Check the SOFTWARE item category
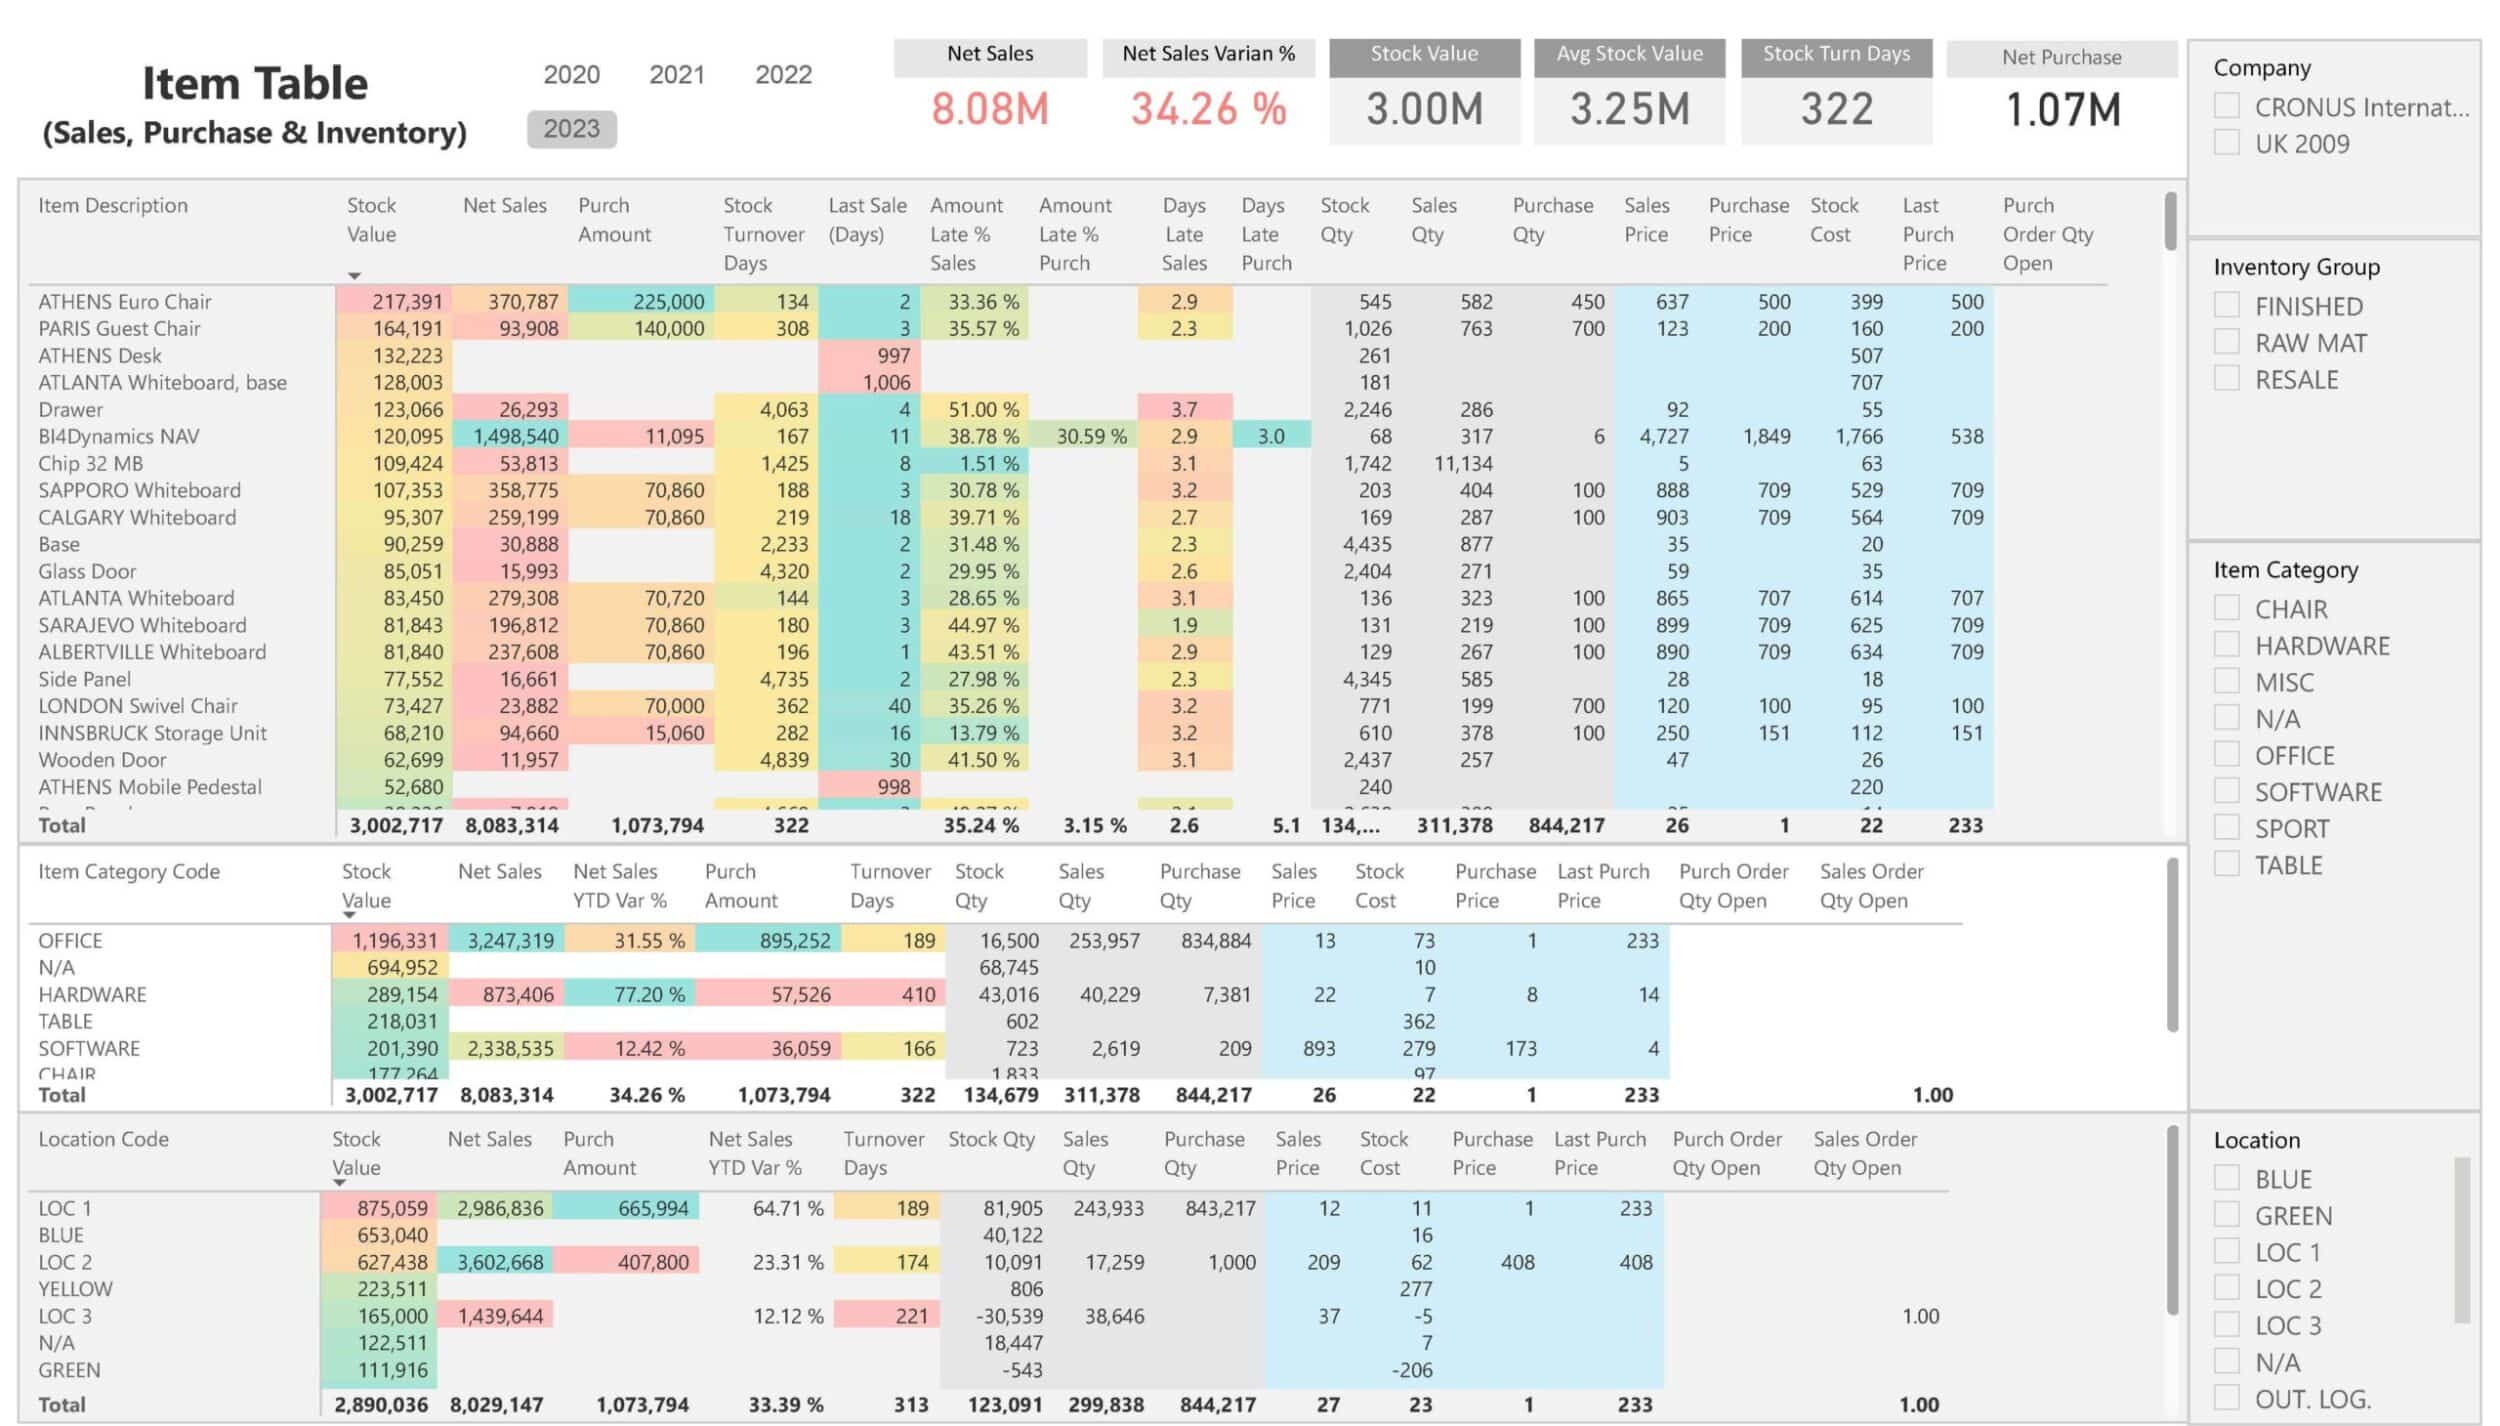This screenshot has width=2500, height=1426. tap(2226, 790)
